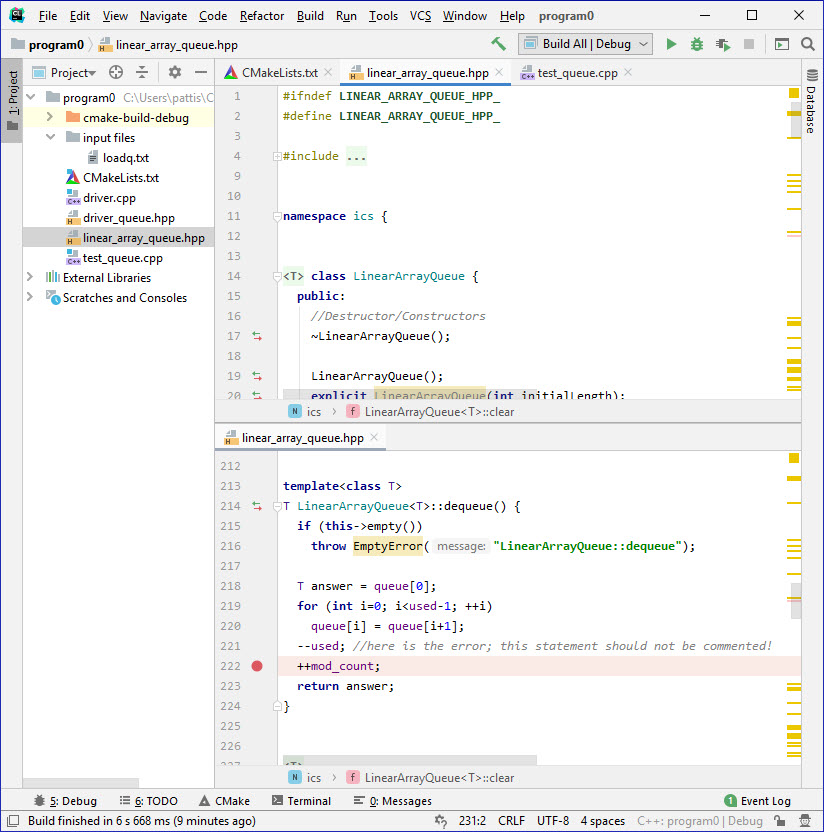The image size is (824, 832).
Task: Open Search Everywhere magnifier icon
Action: coord(807,44)
